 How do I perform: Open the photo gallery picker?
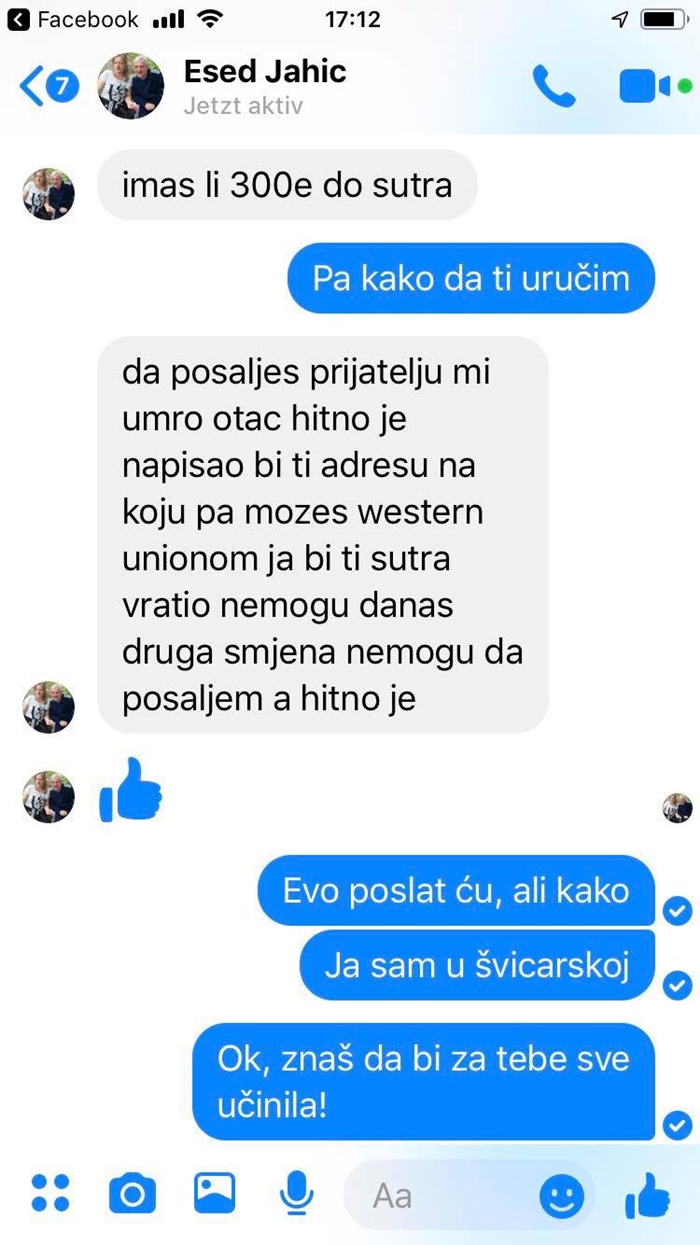click(214, 1192)
